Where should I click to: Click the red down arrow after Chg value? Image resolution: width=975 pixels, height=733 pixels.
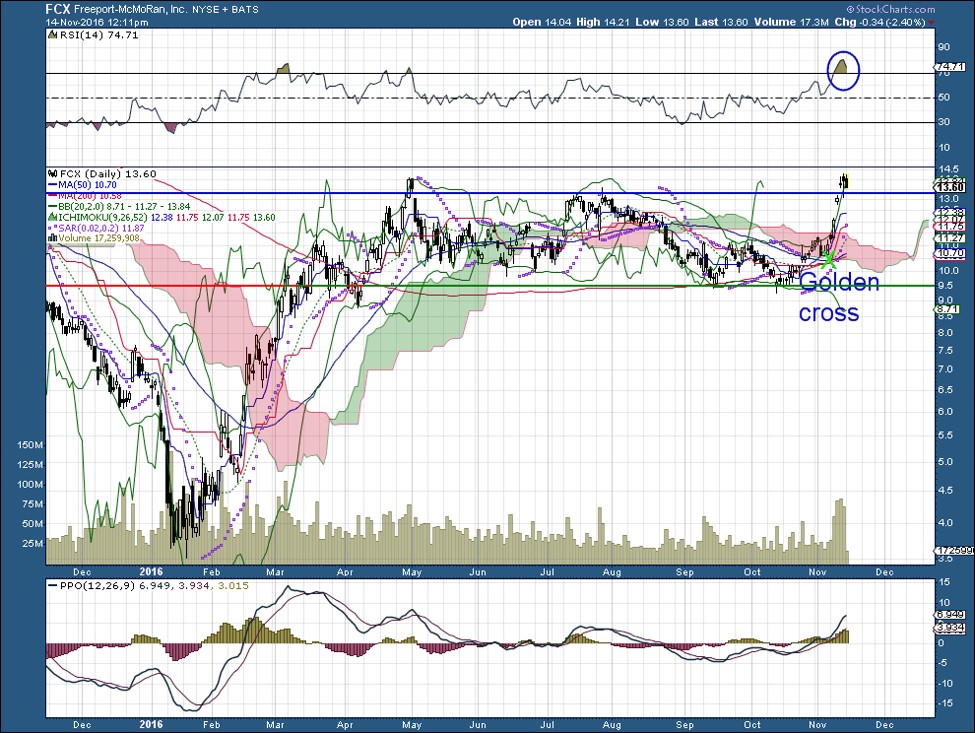click(x=931, y=22)
